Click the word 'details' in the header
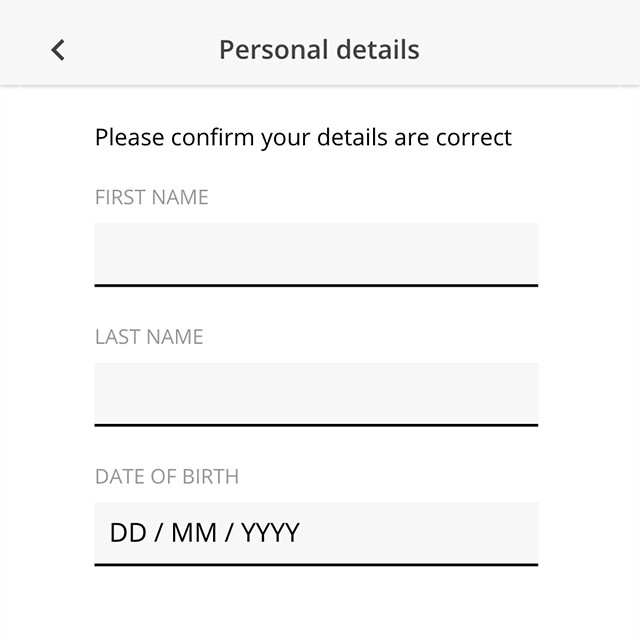The height and width of the screenshot is (640, 640). click(x=378, y=50)
